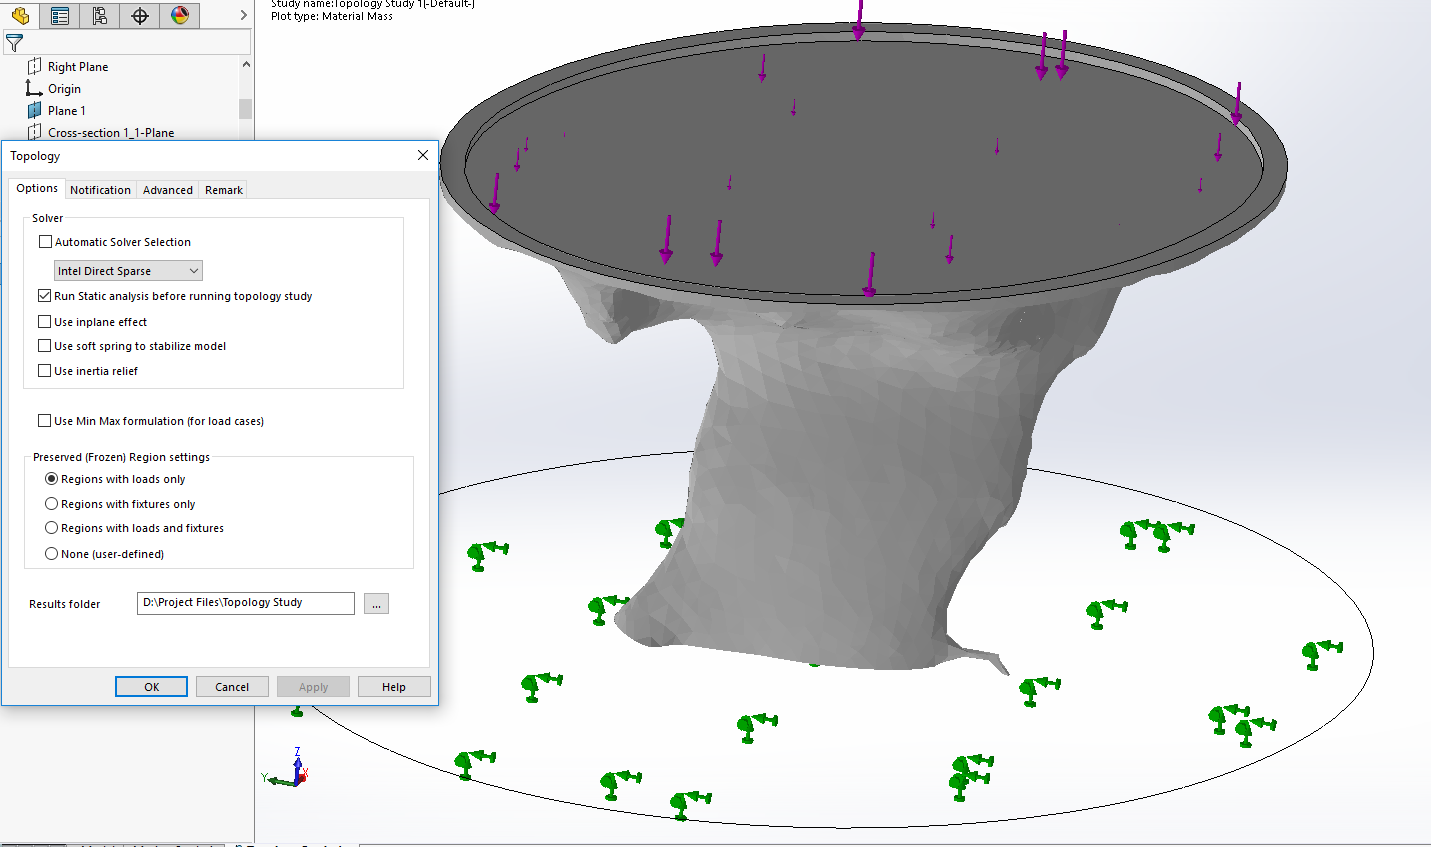Enable Use Min Max formulation checkbox
The width and height of the screenshot is (1431, 847).
[44, 420]
